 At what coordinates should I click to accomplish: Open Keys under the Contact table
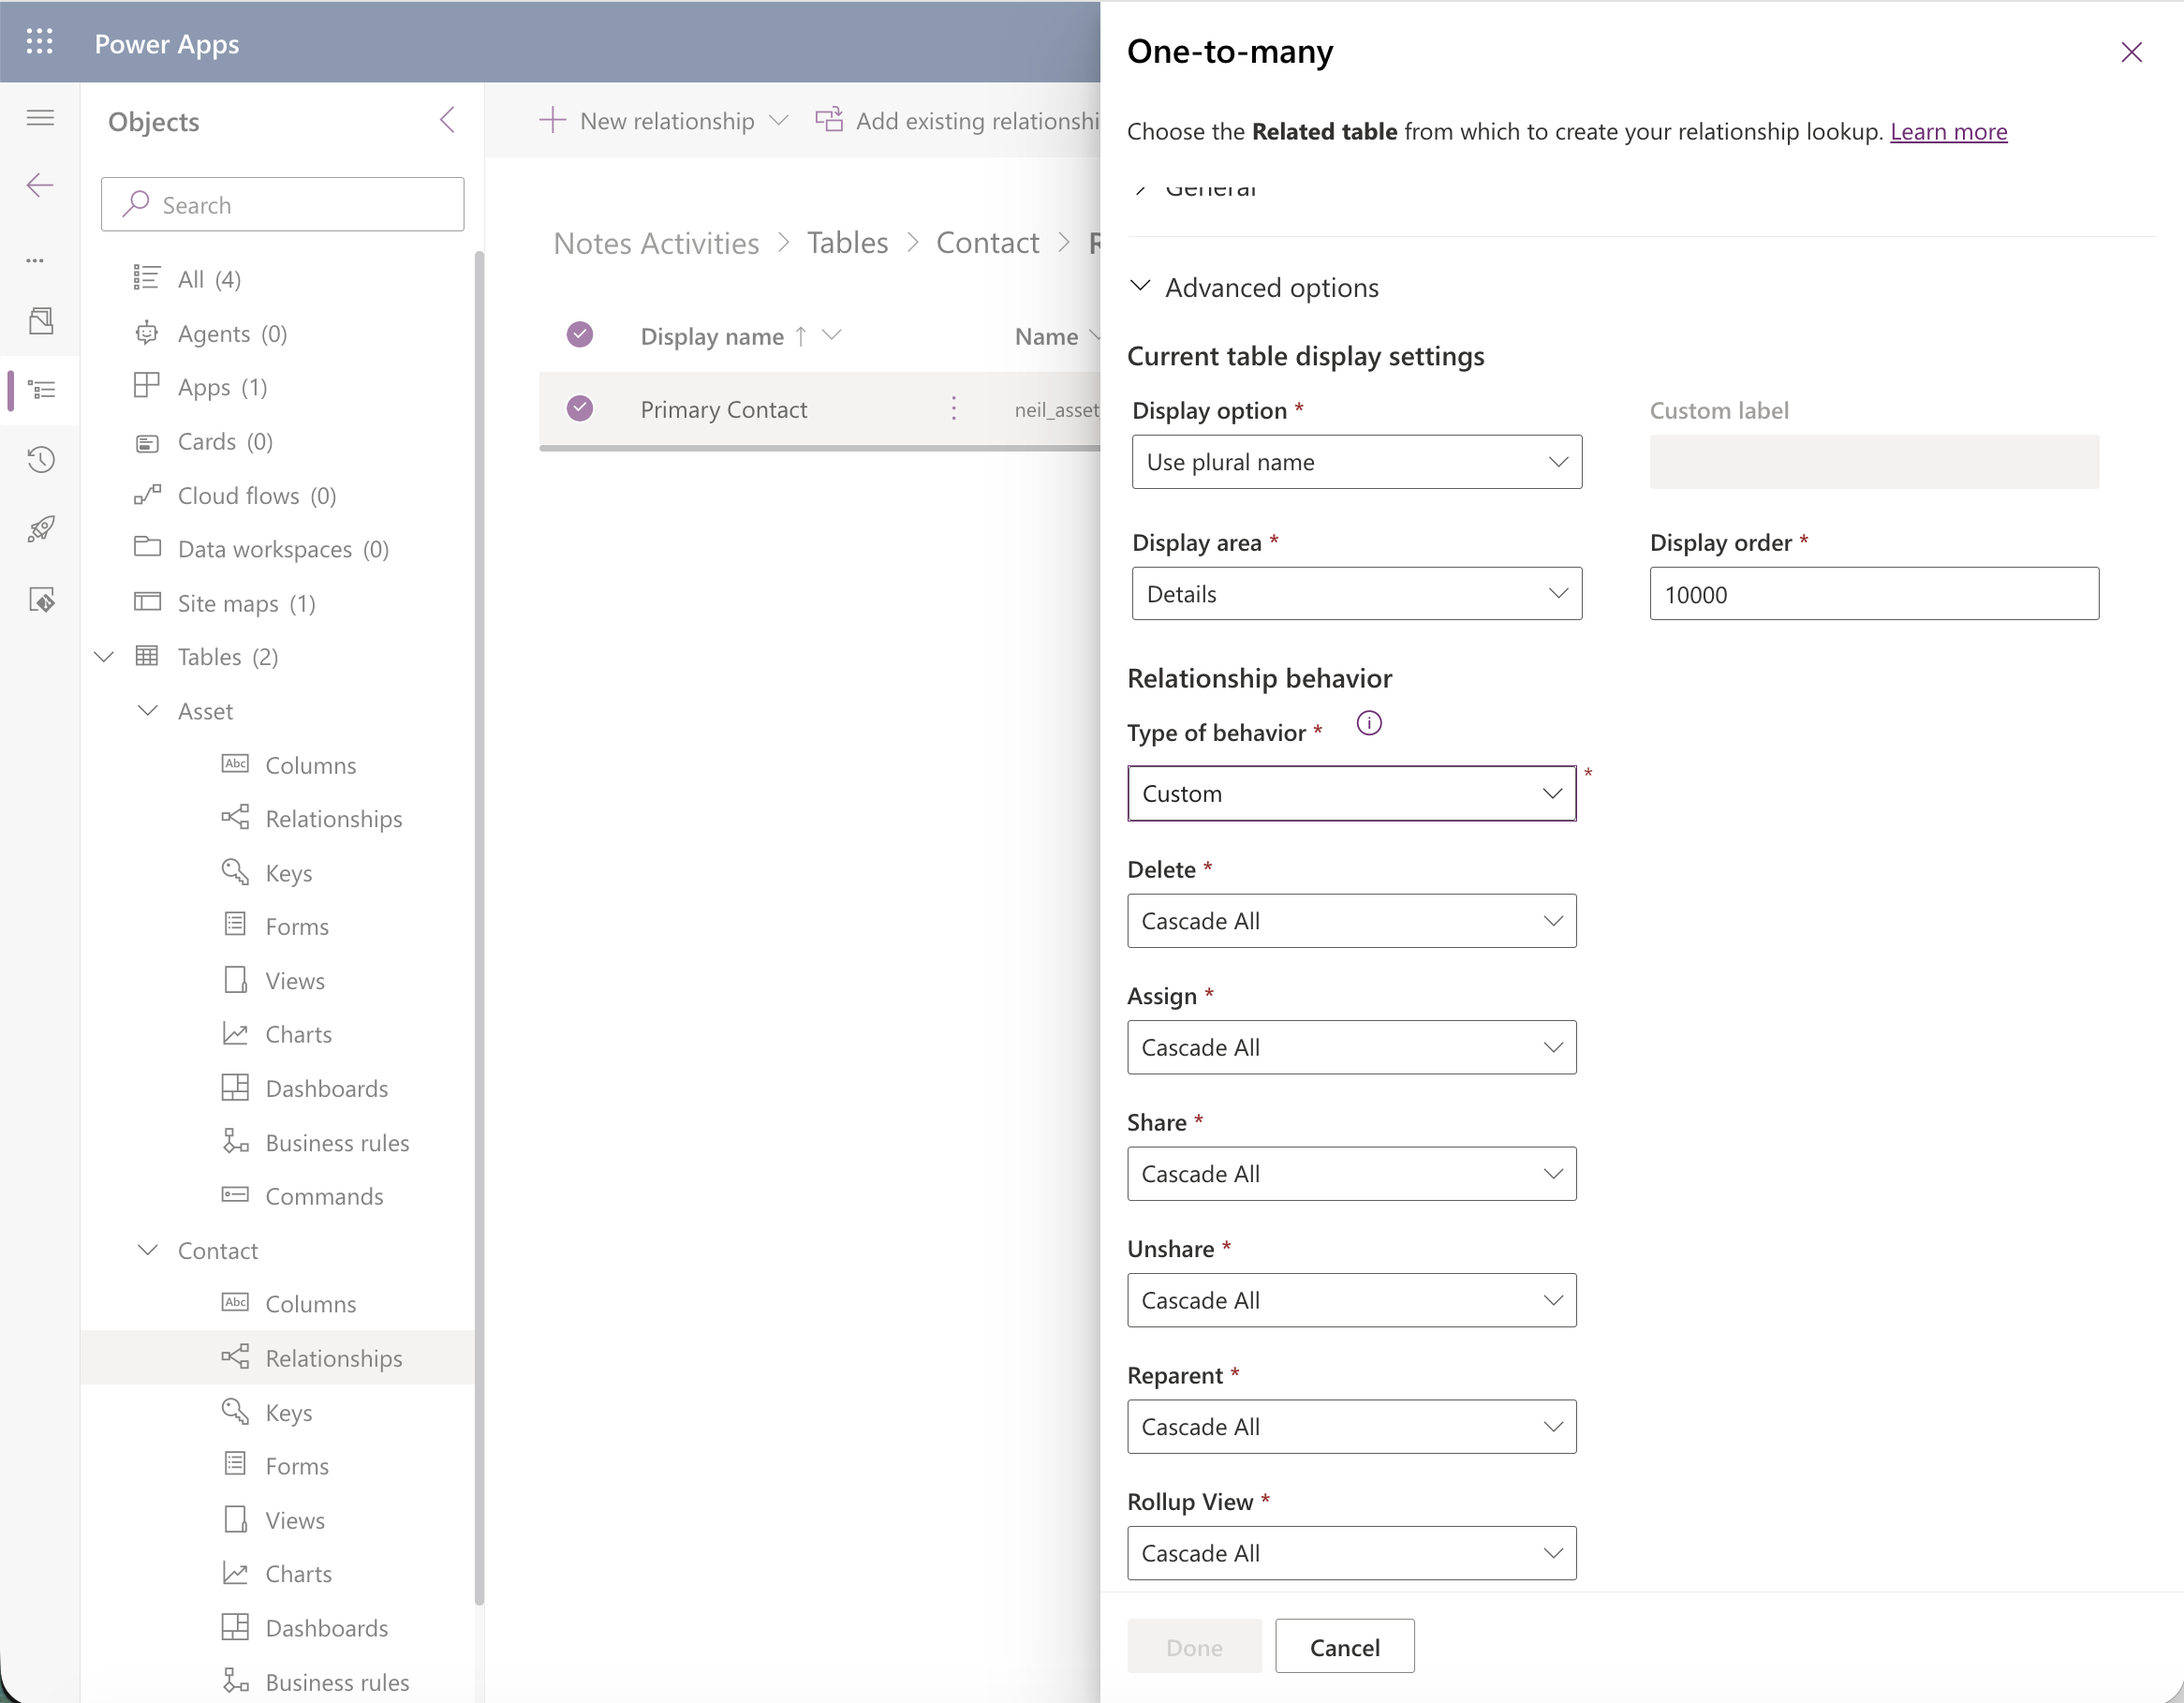click(288, 1412)
